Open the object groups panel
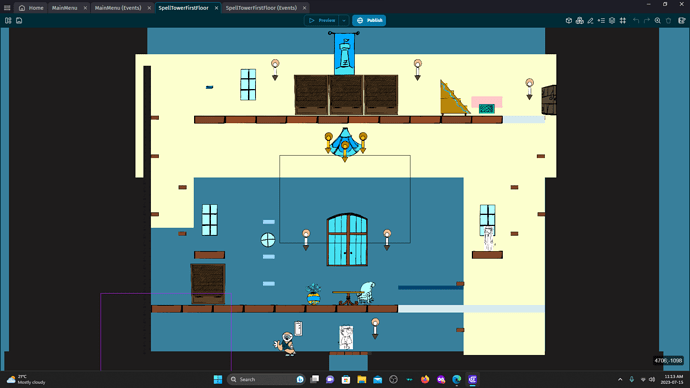The width and height of the screenshot is (690, 388). (580, 20)
